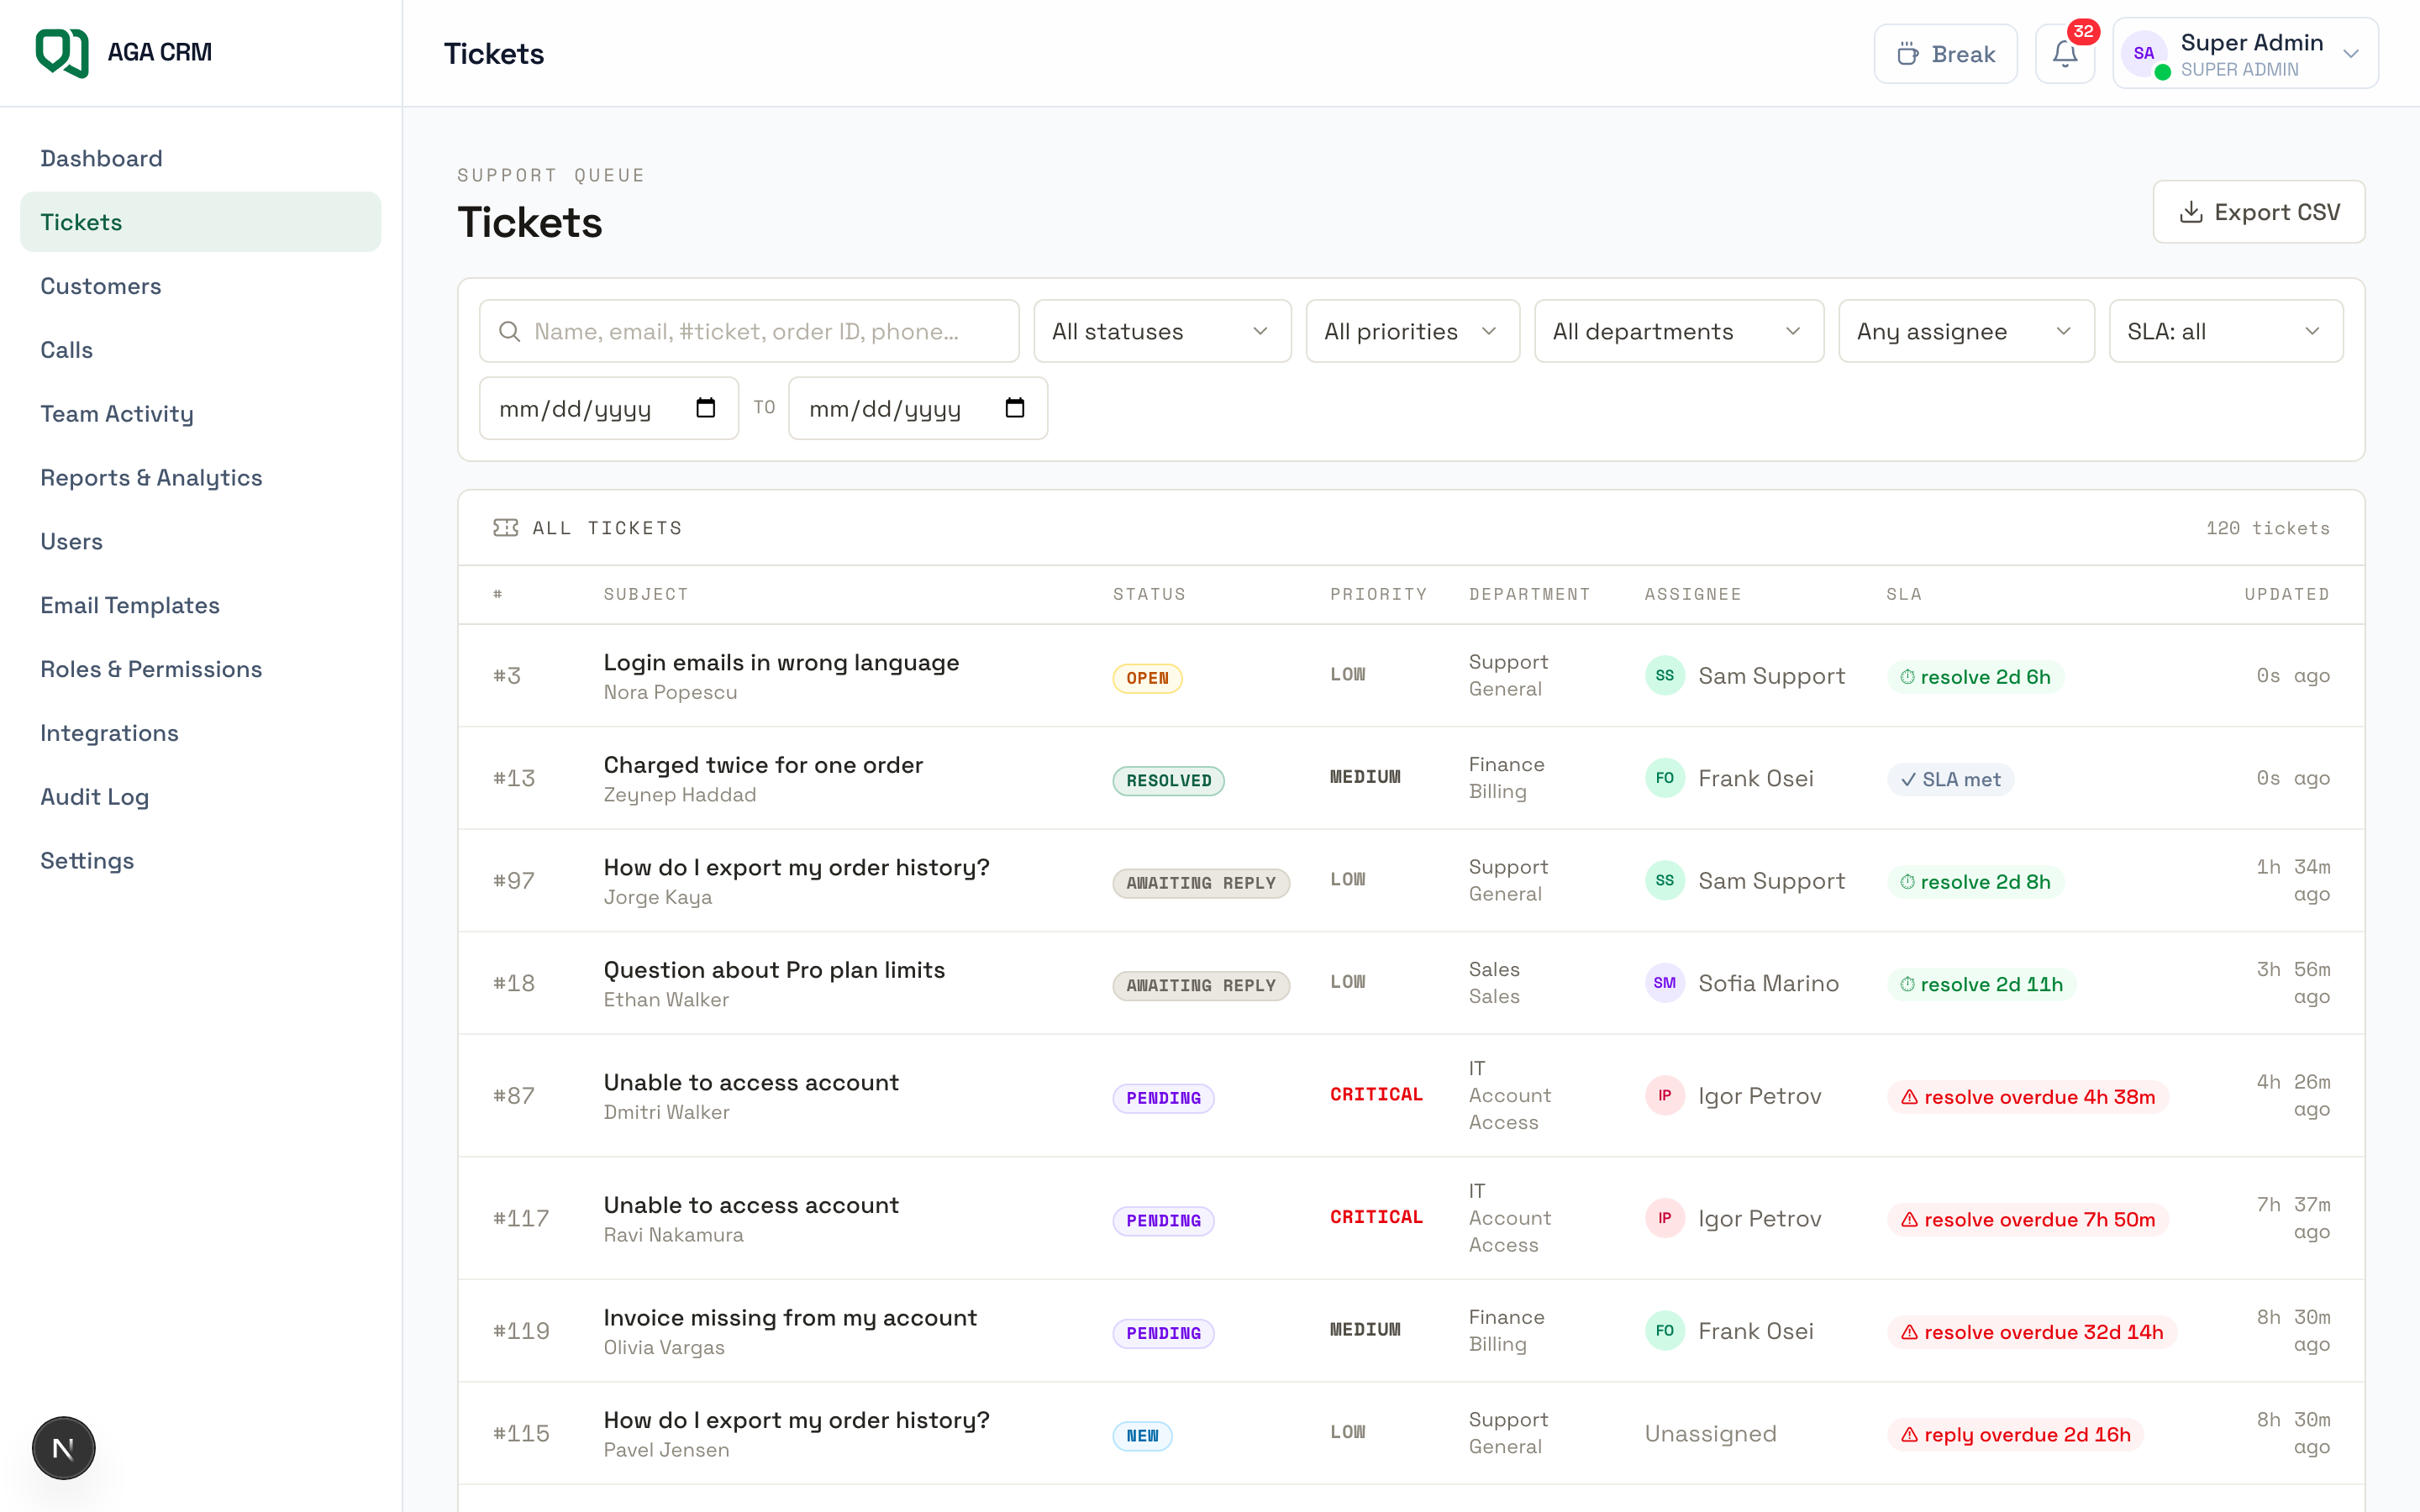
Task: Open ticket Charged twice for one order
Action: [762, 765]
